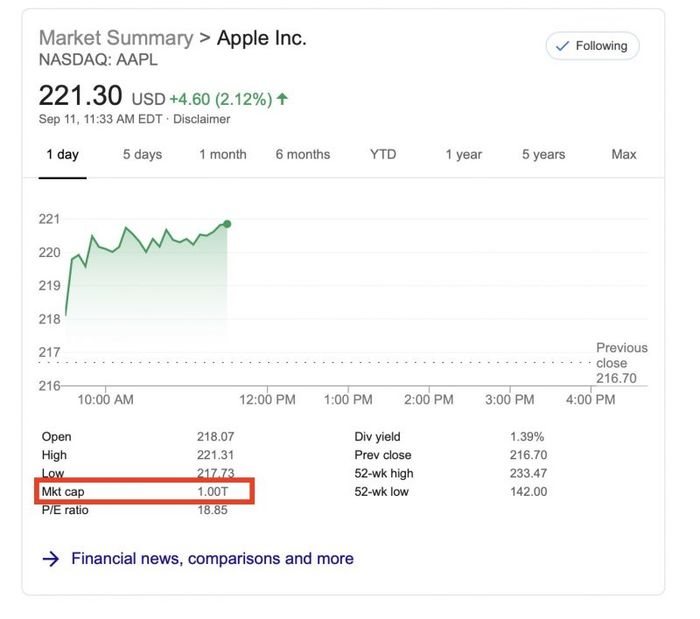Open Financial news, comparisons and more
The height and width of the screenshot is (619, 700).
212,559
